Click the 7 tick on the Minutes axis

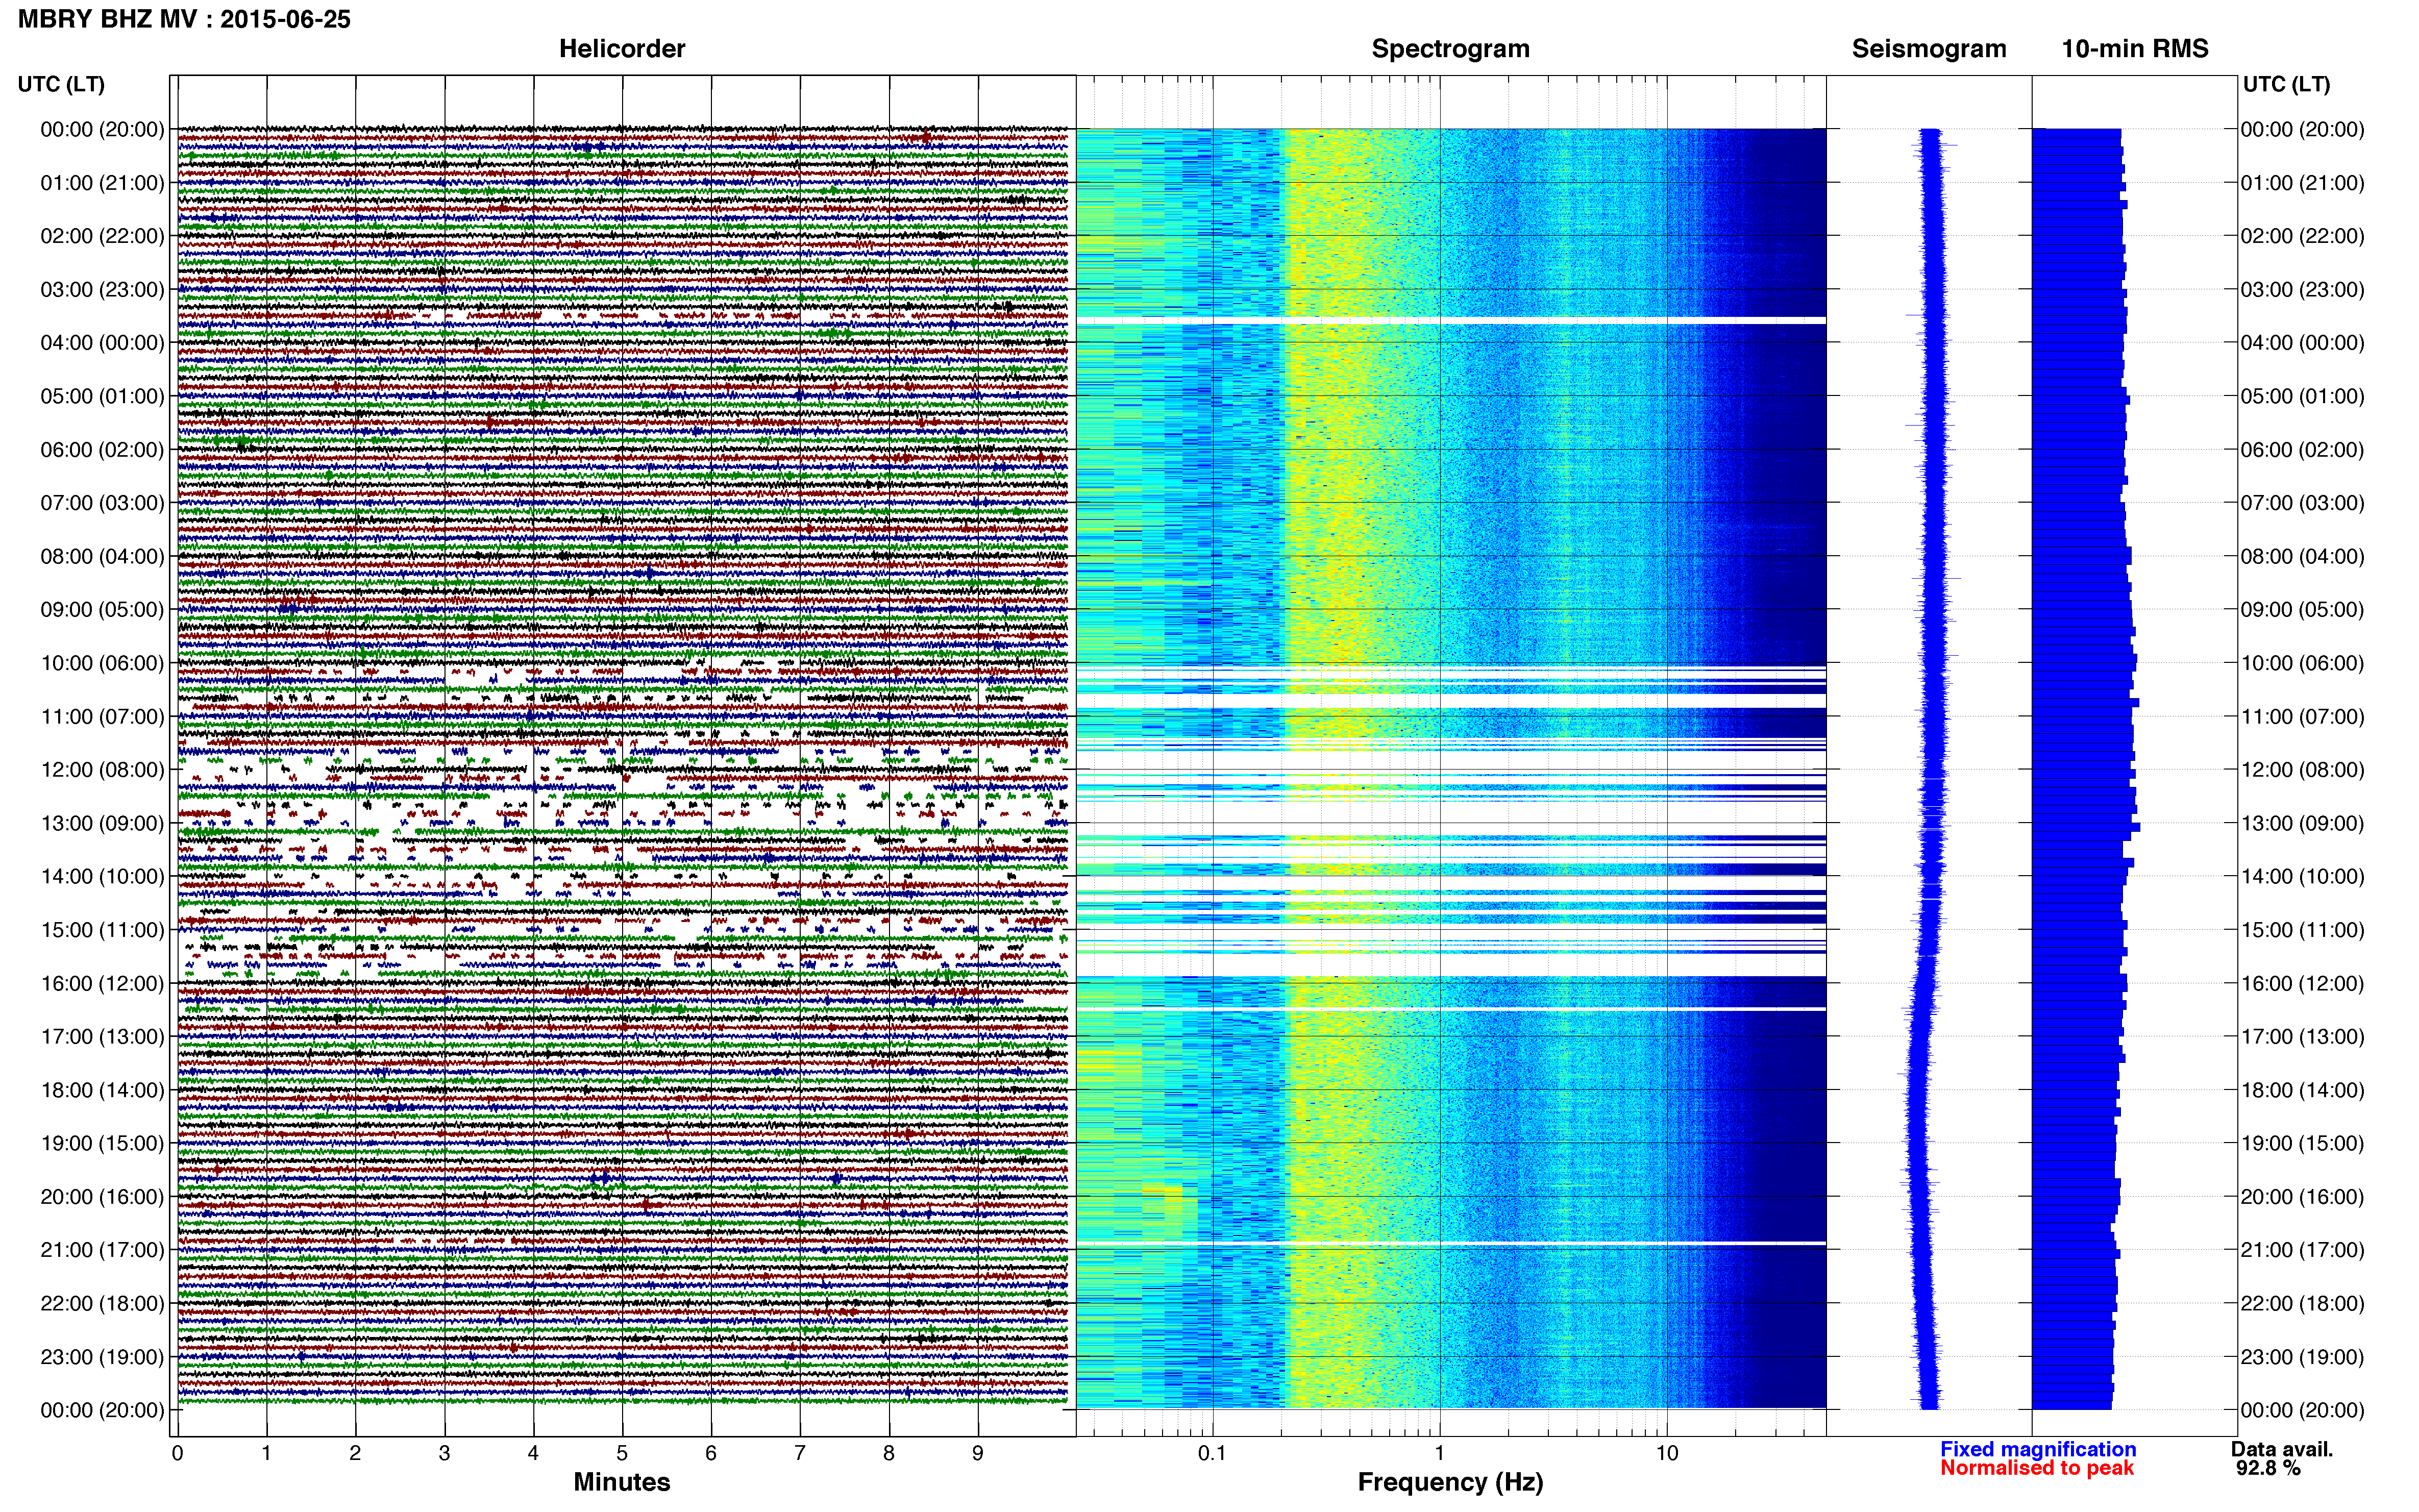pos(800,1453)
